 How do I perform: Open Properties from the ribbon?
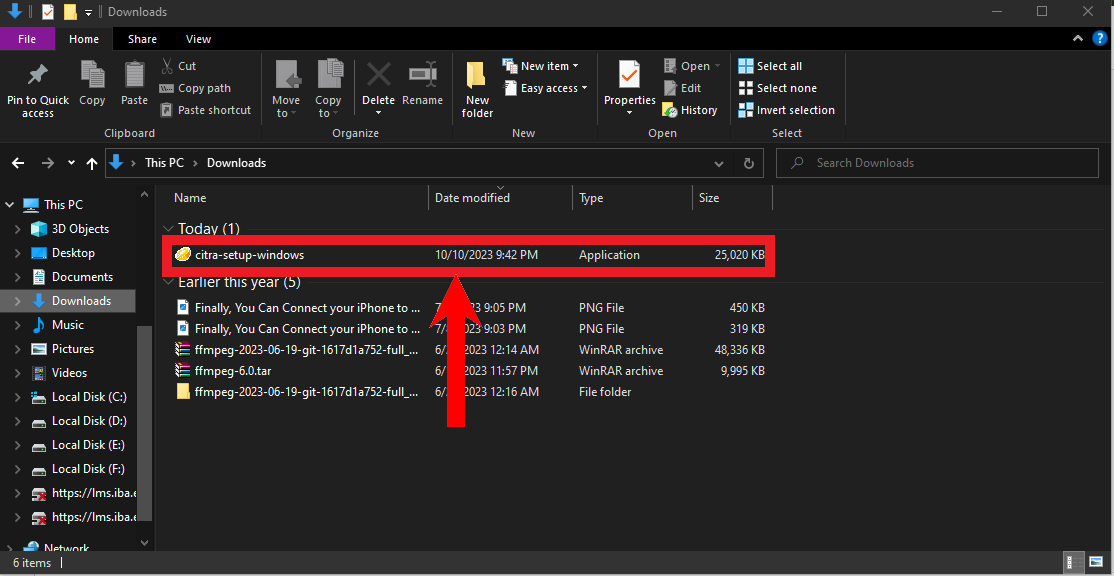tap(629, 83)
